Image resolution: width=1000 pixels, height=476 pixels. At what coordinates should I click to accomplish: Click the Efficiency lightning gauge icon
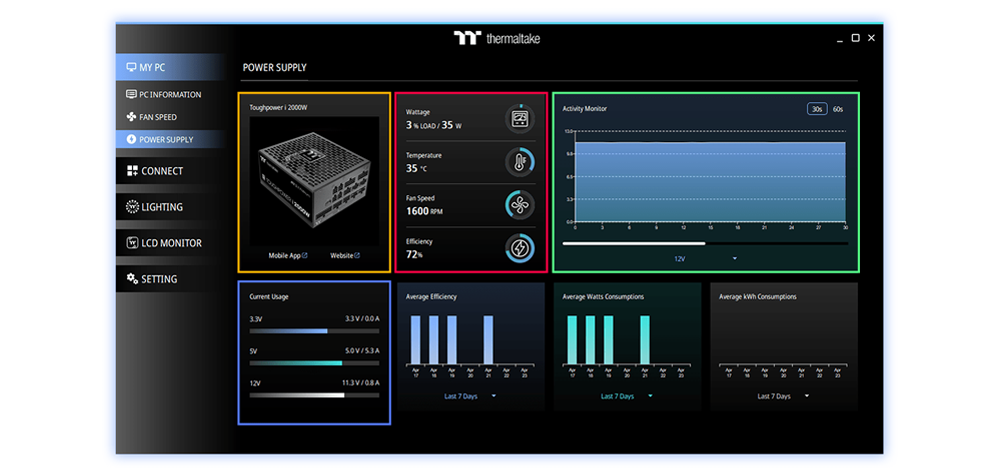[x=520, y=248]
